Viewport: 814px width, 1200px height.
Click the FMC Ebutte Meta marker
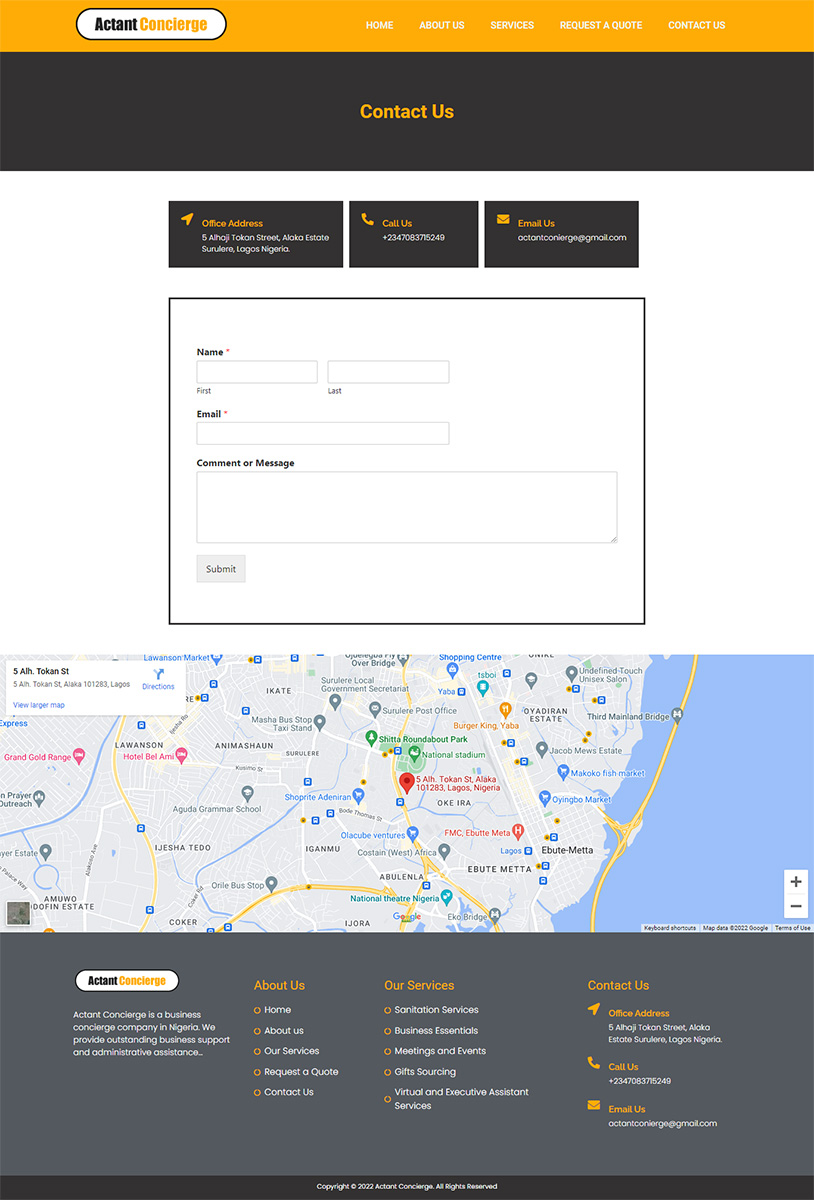518,831
